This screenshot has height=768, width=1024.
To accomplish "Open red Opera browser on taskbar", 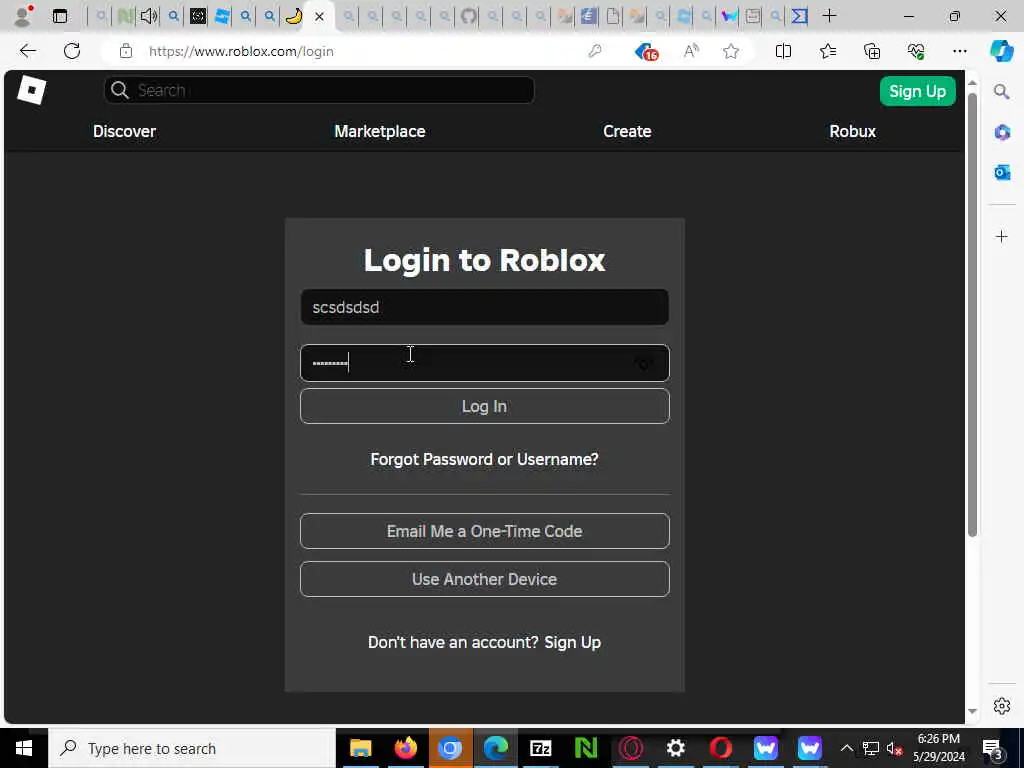I will point(721,748).
